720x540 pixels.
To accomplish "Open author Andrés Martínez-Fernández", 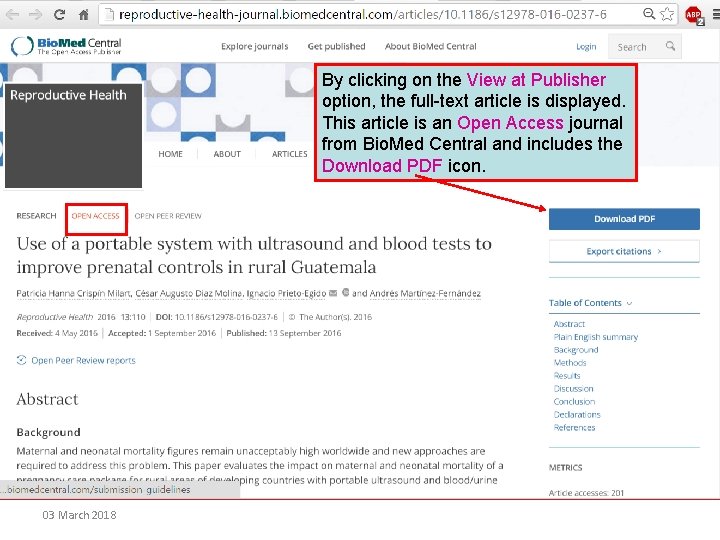I will (425, 293).
